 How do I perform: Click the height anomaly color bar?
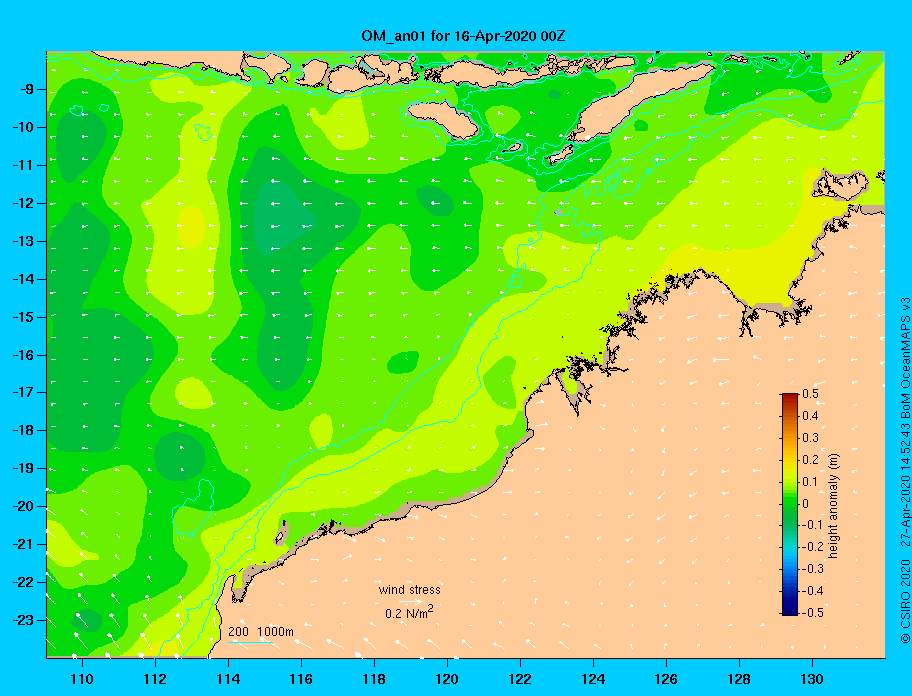[790, 504]
